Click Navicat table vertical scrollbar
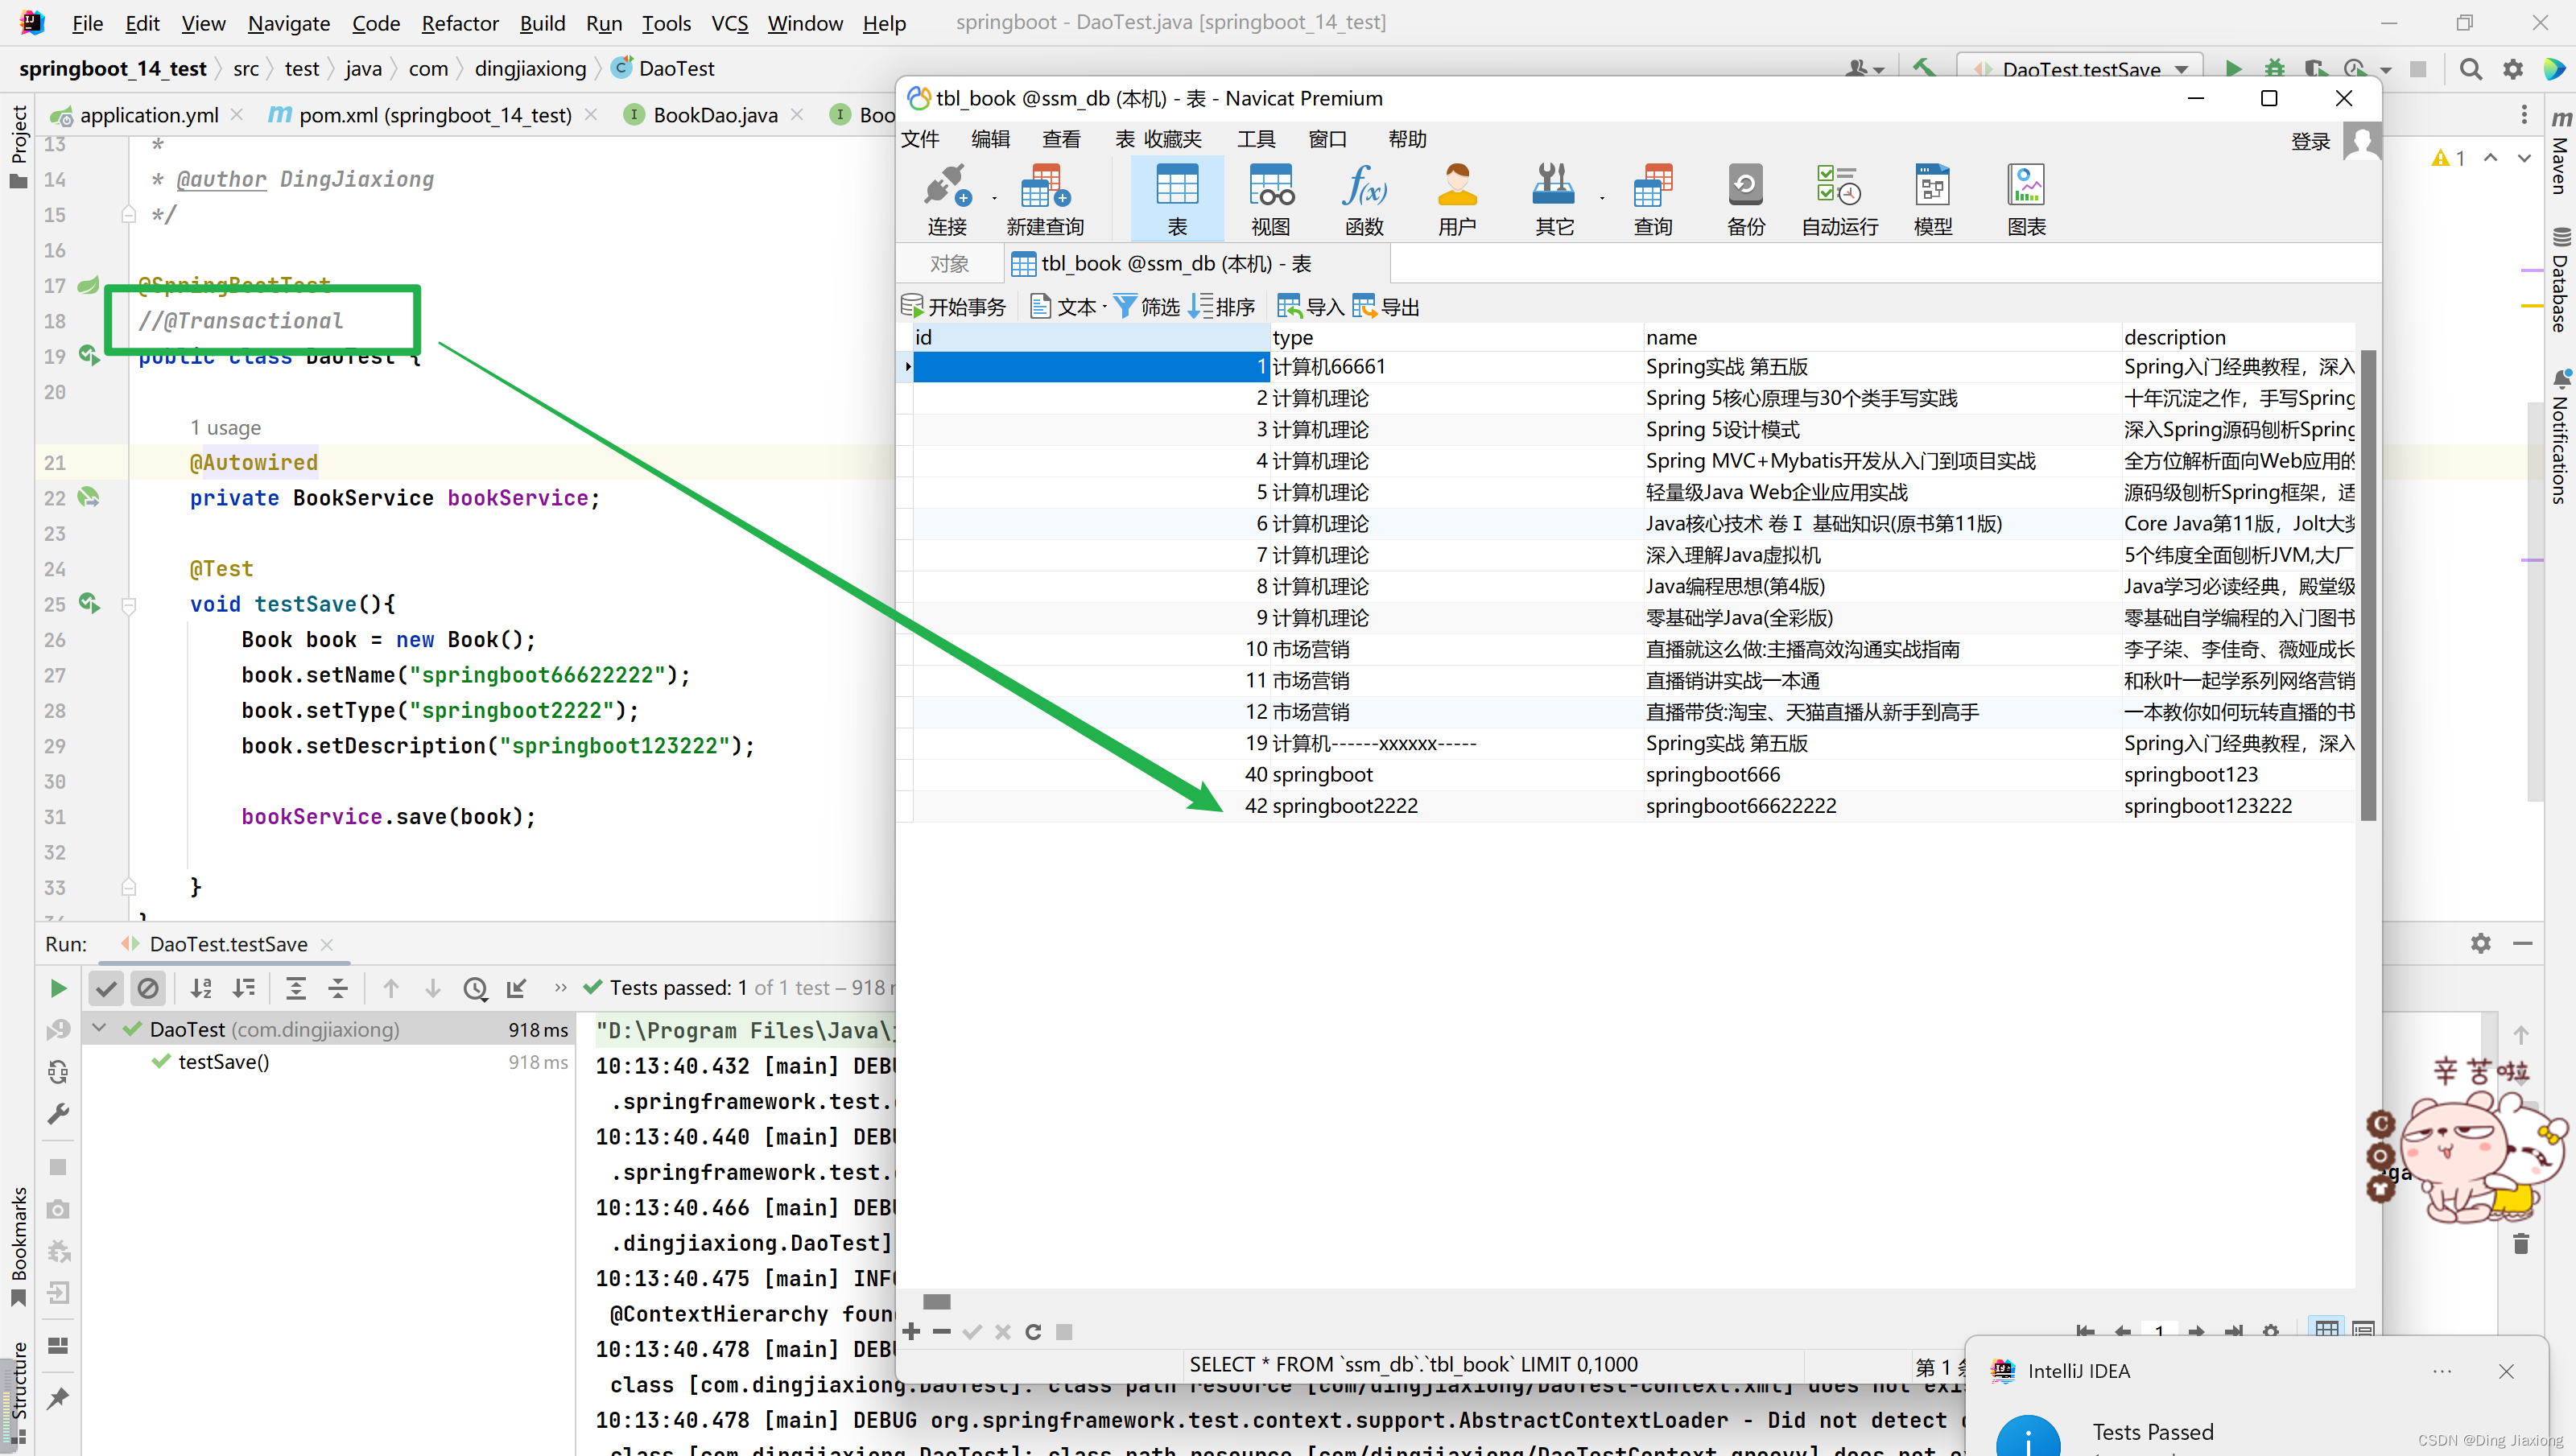 pyautogui.click(x=2367, y=585)
